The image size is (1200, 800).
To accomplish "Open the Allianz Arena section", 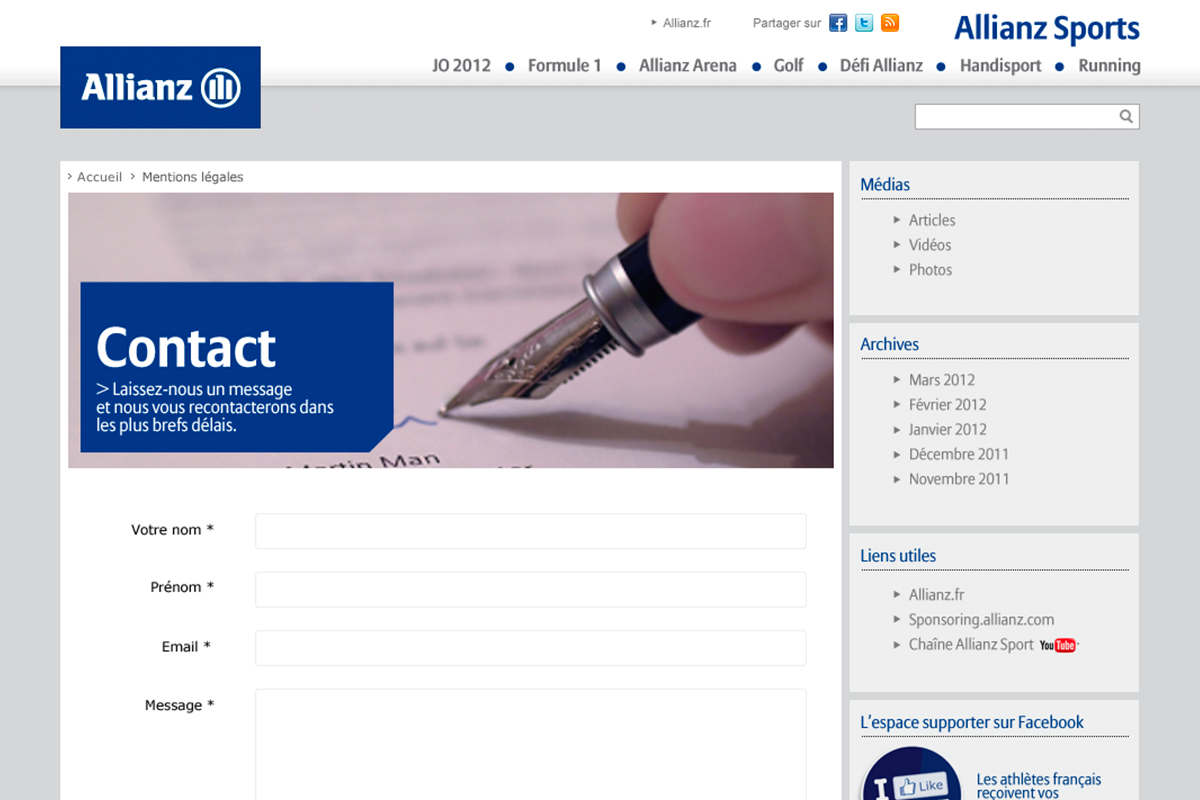I will point(687,66).
